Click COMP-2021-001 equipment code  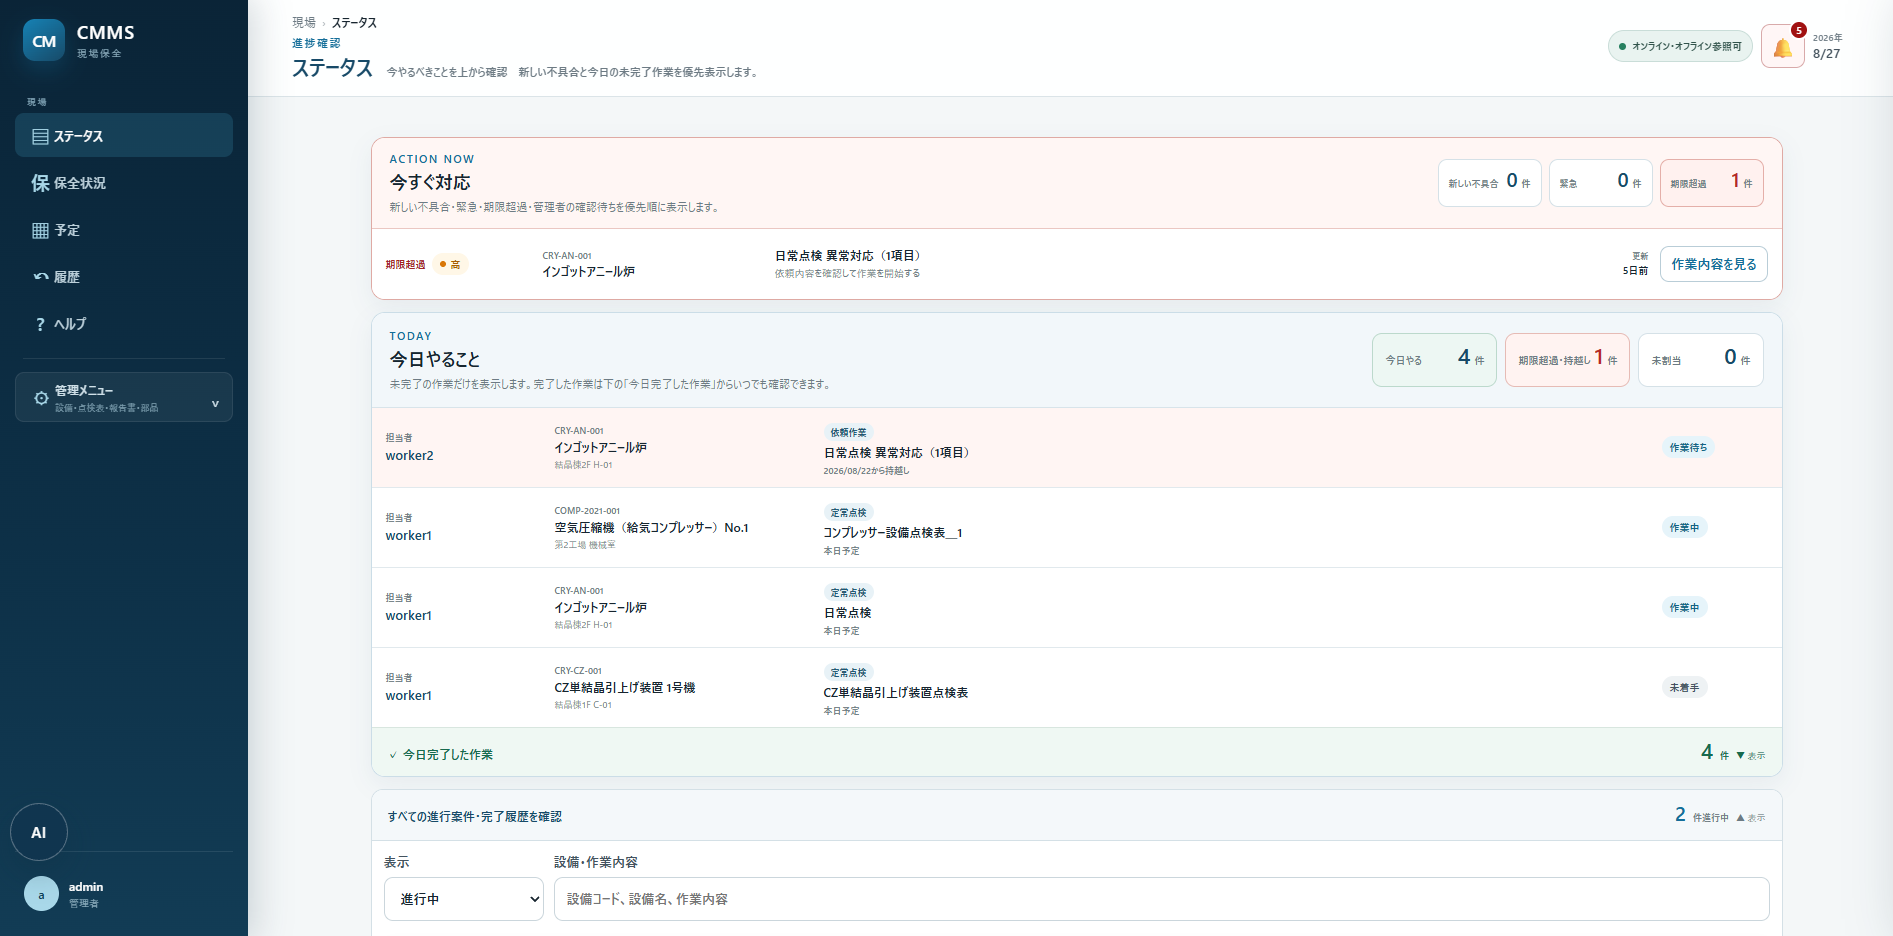tap(587, 511)
